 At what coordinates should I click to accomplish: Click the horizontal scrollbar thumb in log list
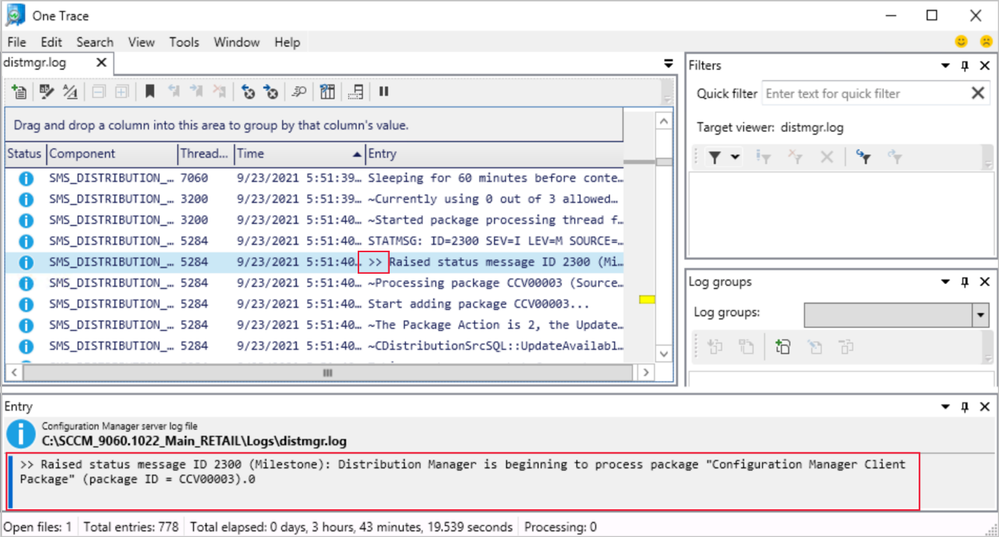[x=327, y=373]
